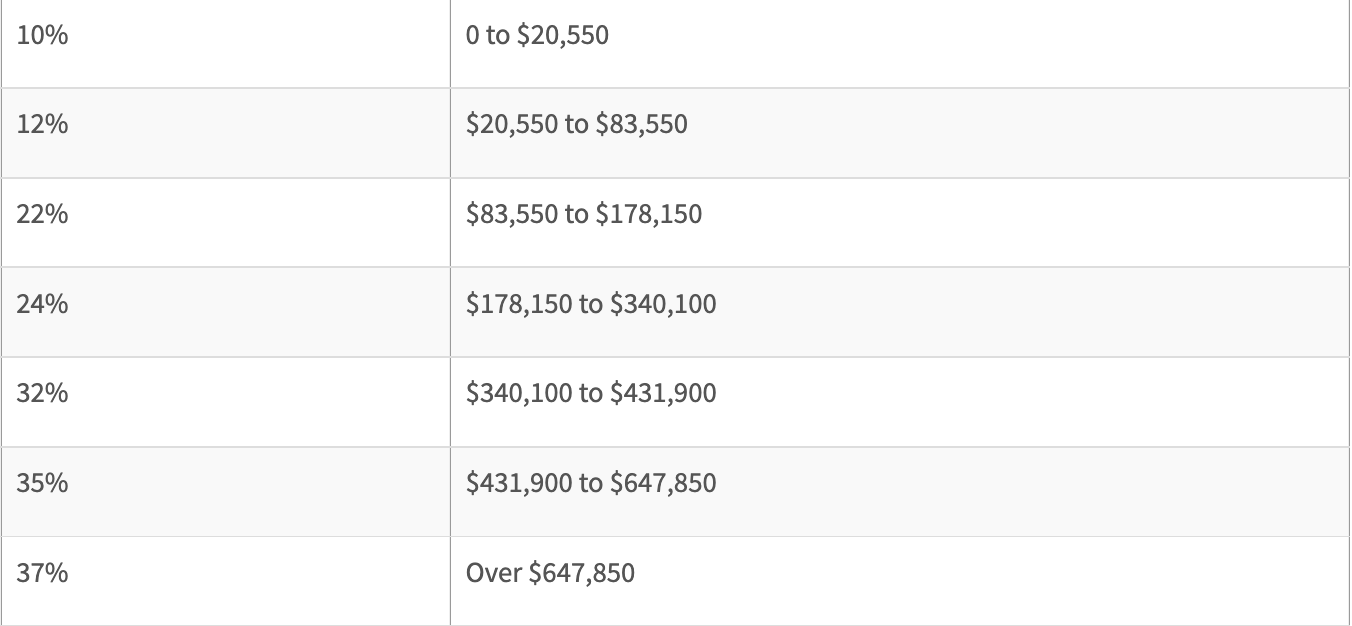Click the '$340,100 to $431,900' income range
Viewport: 1352px width, 626px height.
[x=591, y=393]
